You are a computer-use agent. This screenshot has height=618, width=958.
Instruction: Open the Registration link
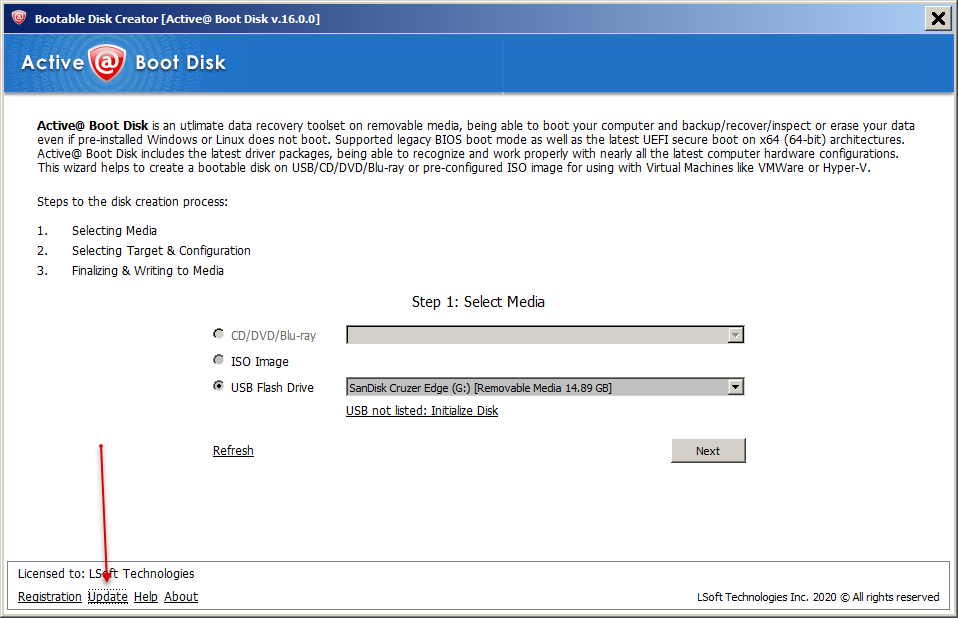tap(49, 597)
